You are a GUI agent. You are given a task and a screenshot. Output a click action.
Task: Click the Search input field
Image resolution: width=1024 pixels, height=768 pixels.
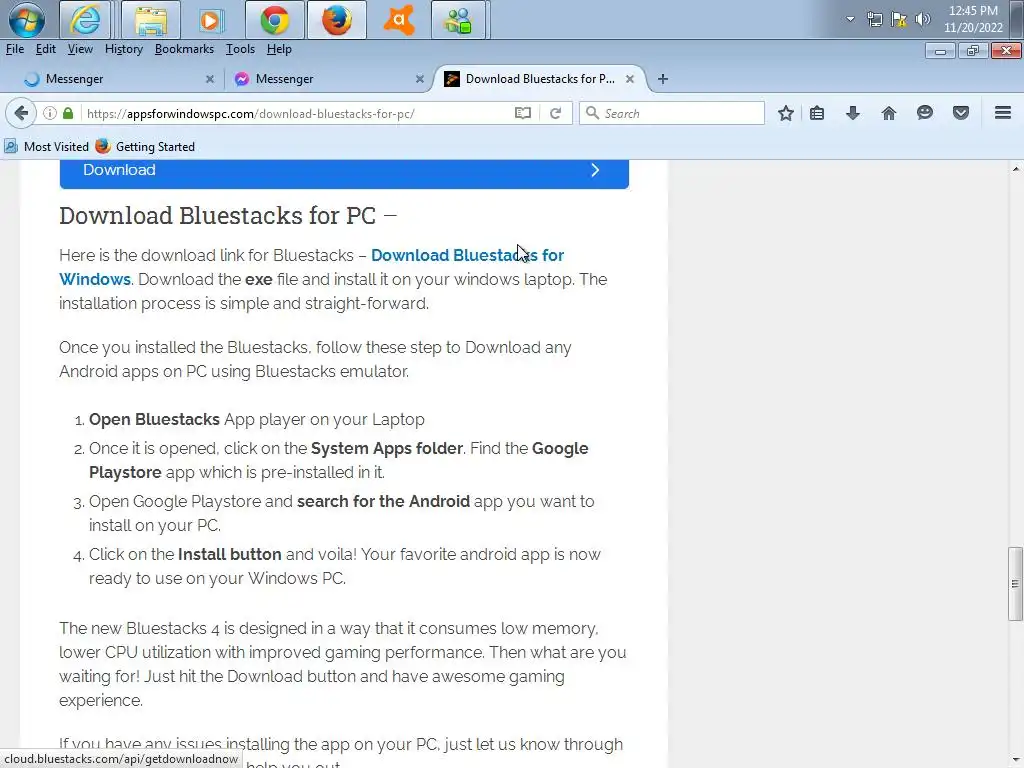point(672,113)
